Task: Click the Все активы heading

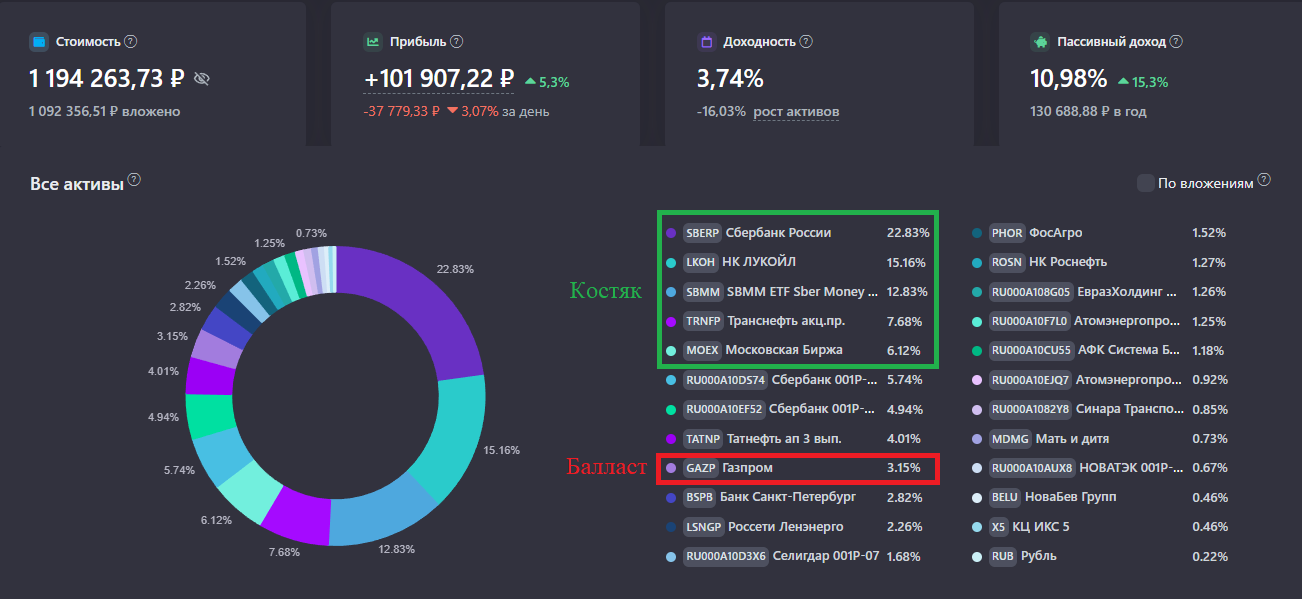Action: (x=76, y=184)
